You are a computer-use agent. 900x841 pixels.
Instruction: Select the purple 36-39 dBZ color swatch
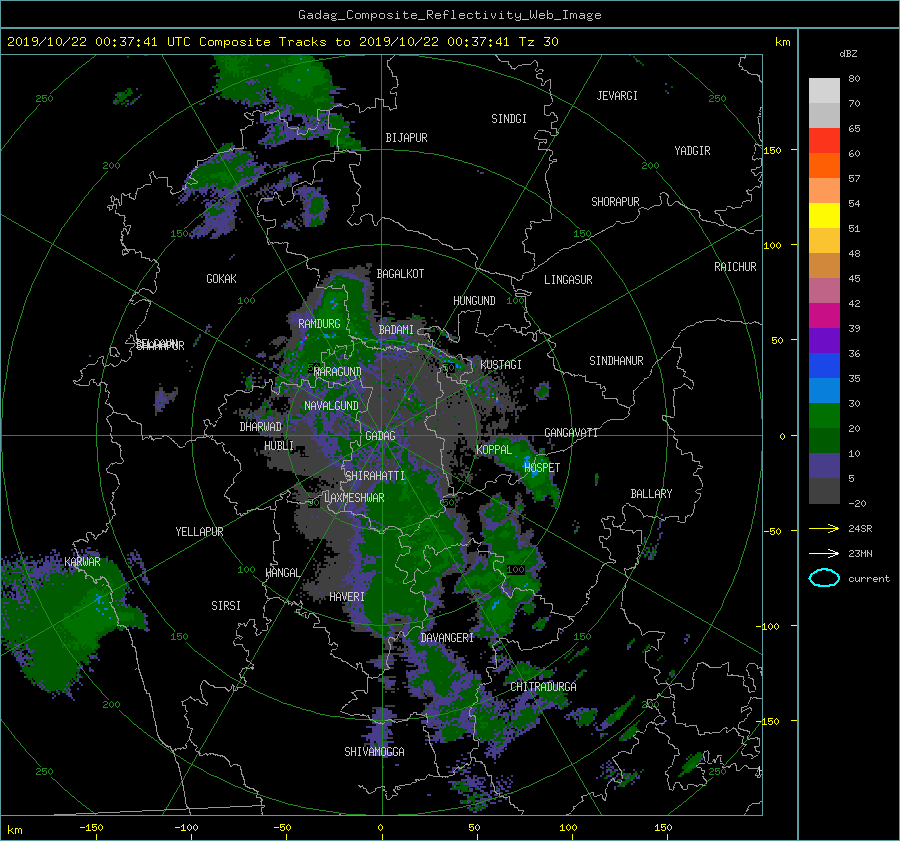point(824,340)
